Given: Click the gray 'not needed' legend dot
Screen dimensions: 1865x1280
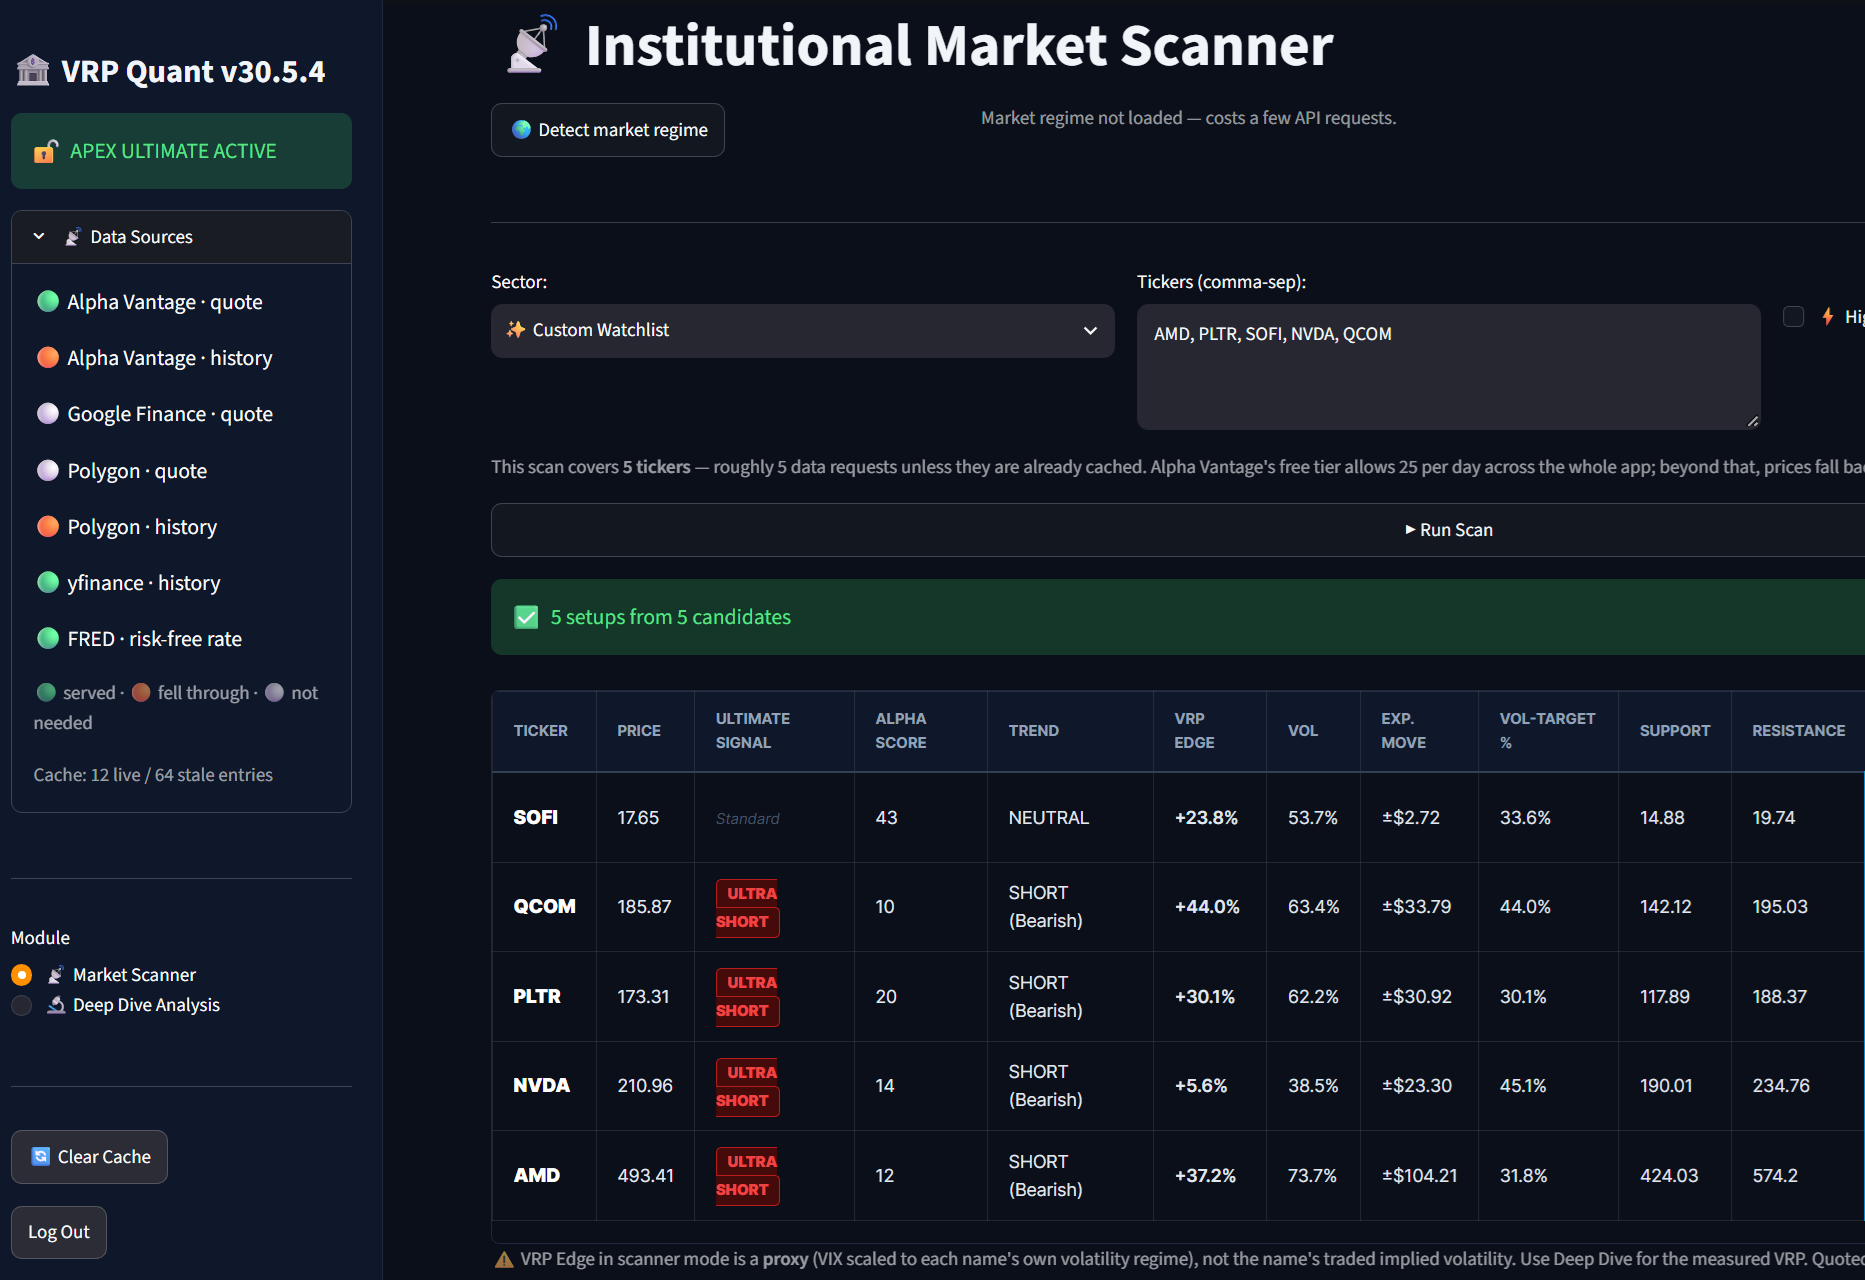Looking at the screenshot, I should click(x=274, y=692).
